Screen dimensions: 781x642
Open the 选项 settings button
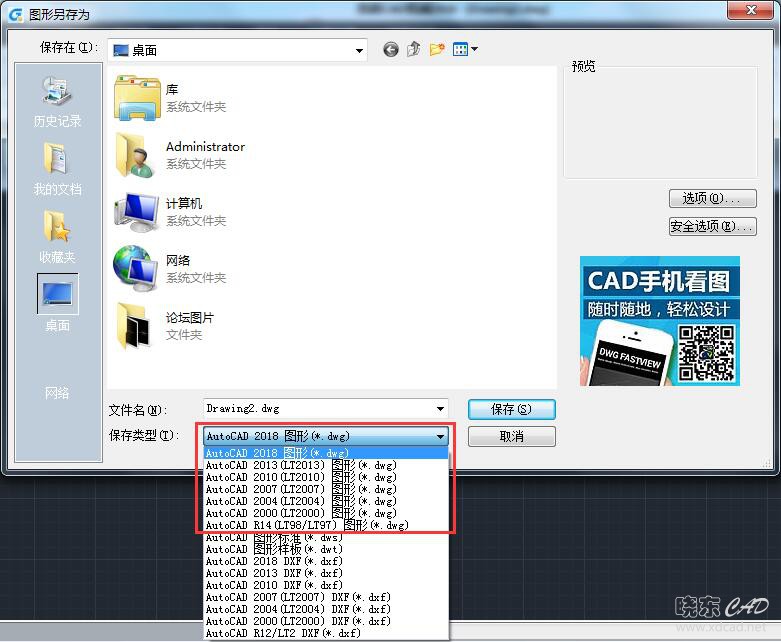click(712, 199)
